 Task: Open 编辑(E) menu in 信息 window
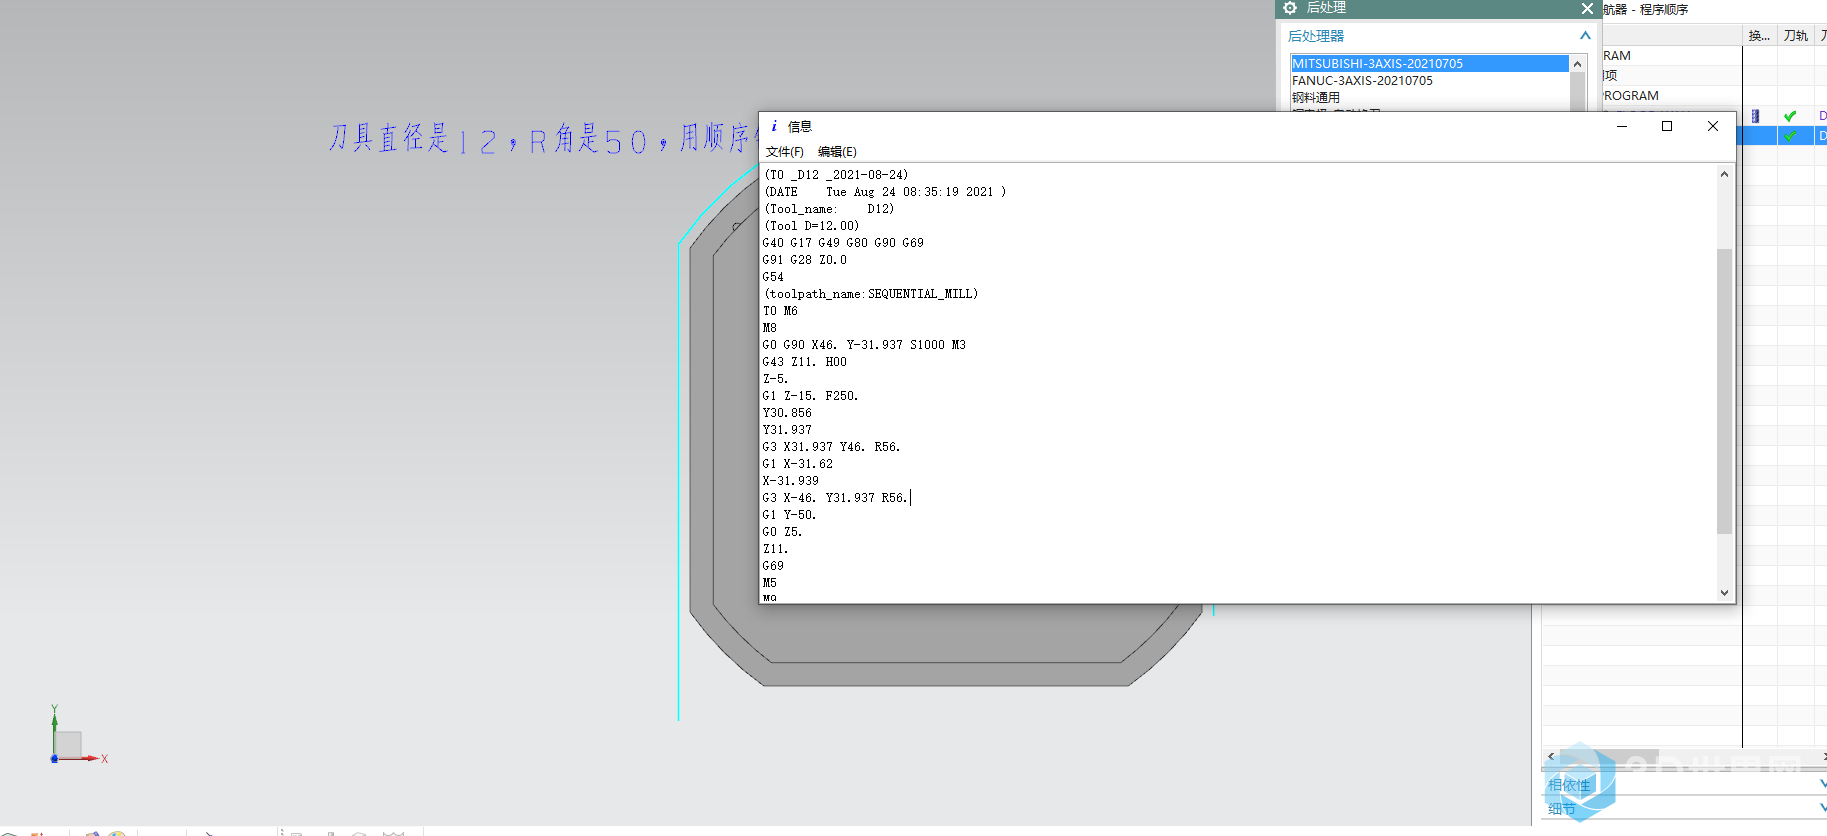pyautogui.click(x=837, y=152)
